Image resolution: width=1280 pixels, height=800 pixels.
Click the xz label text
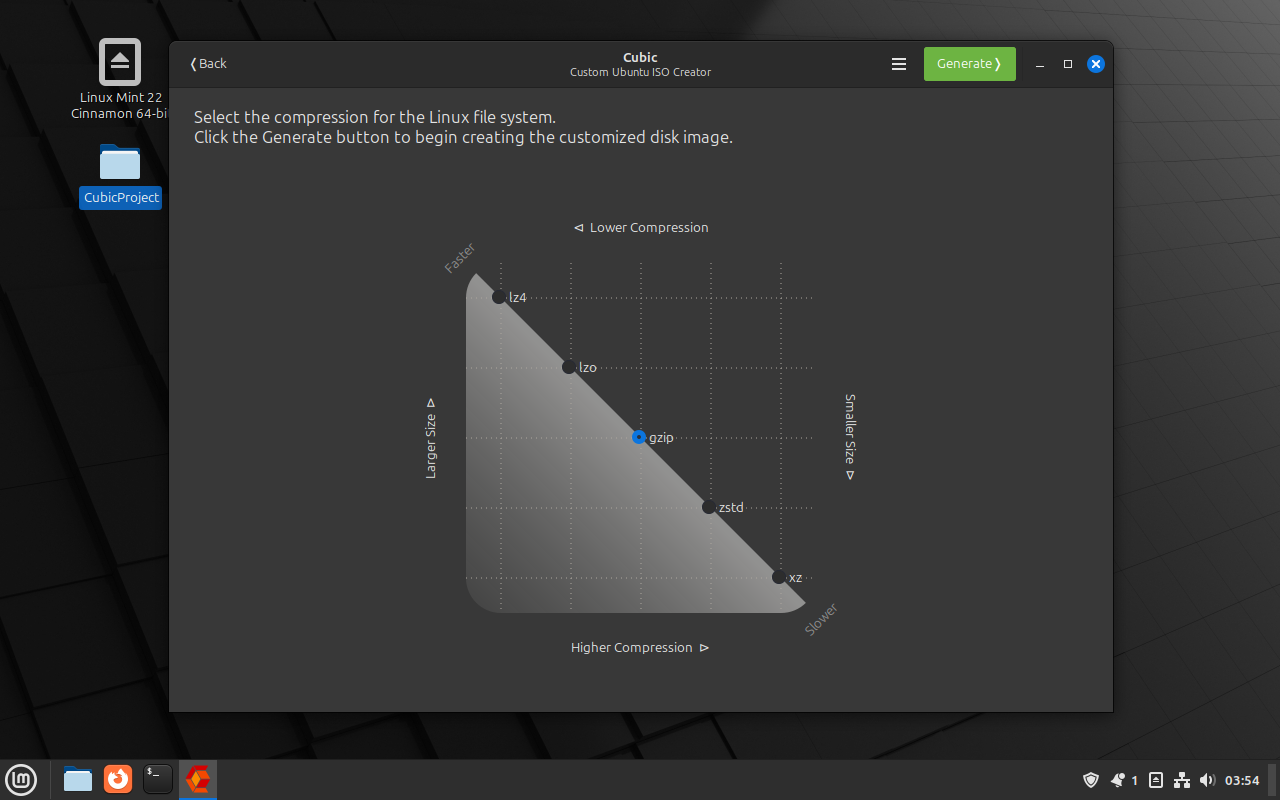point(795,578)
